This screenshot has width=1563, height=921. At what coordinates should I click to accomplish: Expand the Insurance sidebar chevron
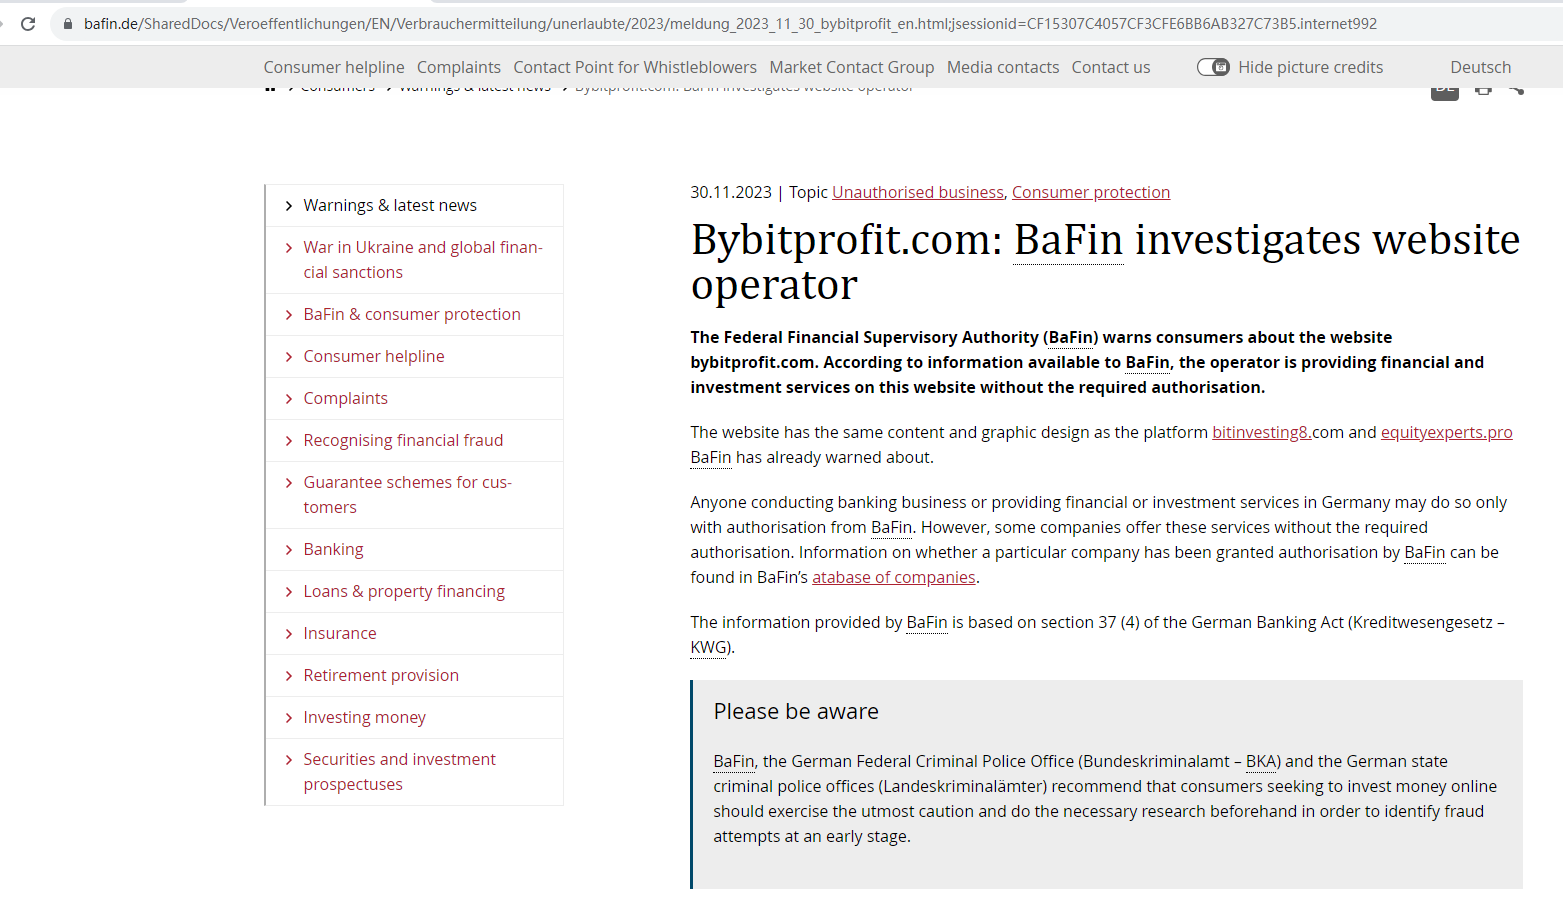[x=289, y=634]
